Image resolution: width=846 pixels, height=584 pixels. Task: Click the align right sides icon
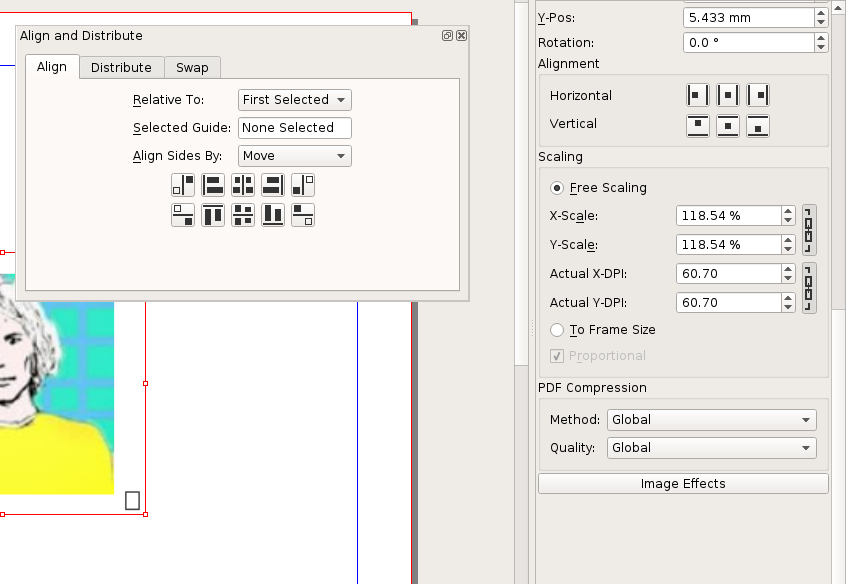point(273,185)
